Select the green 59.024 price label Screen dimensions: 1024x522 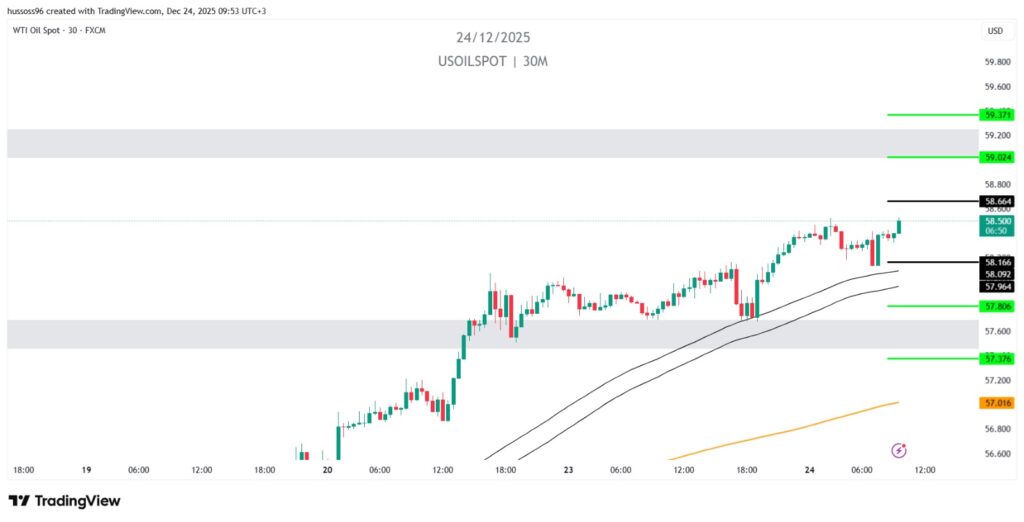click(x=998, y=158)
